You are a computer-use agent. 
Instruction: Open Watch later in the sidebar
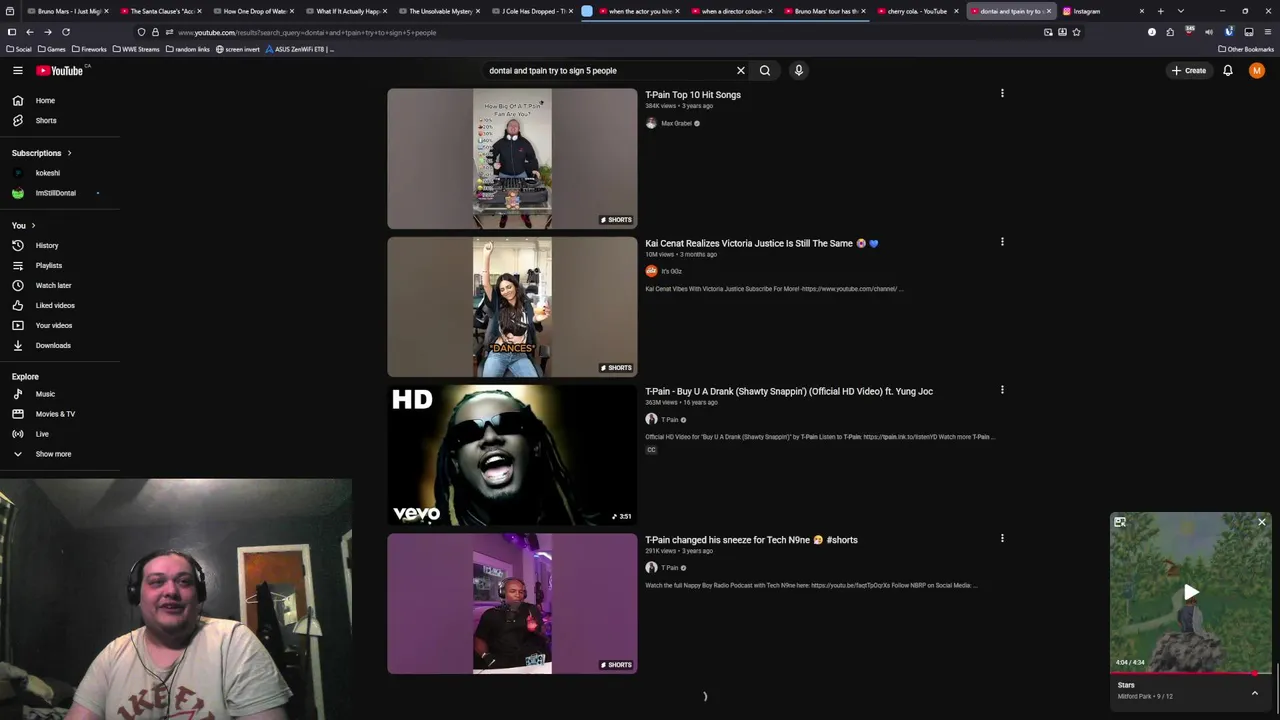coord(60,285)
